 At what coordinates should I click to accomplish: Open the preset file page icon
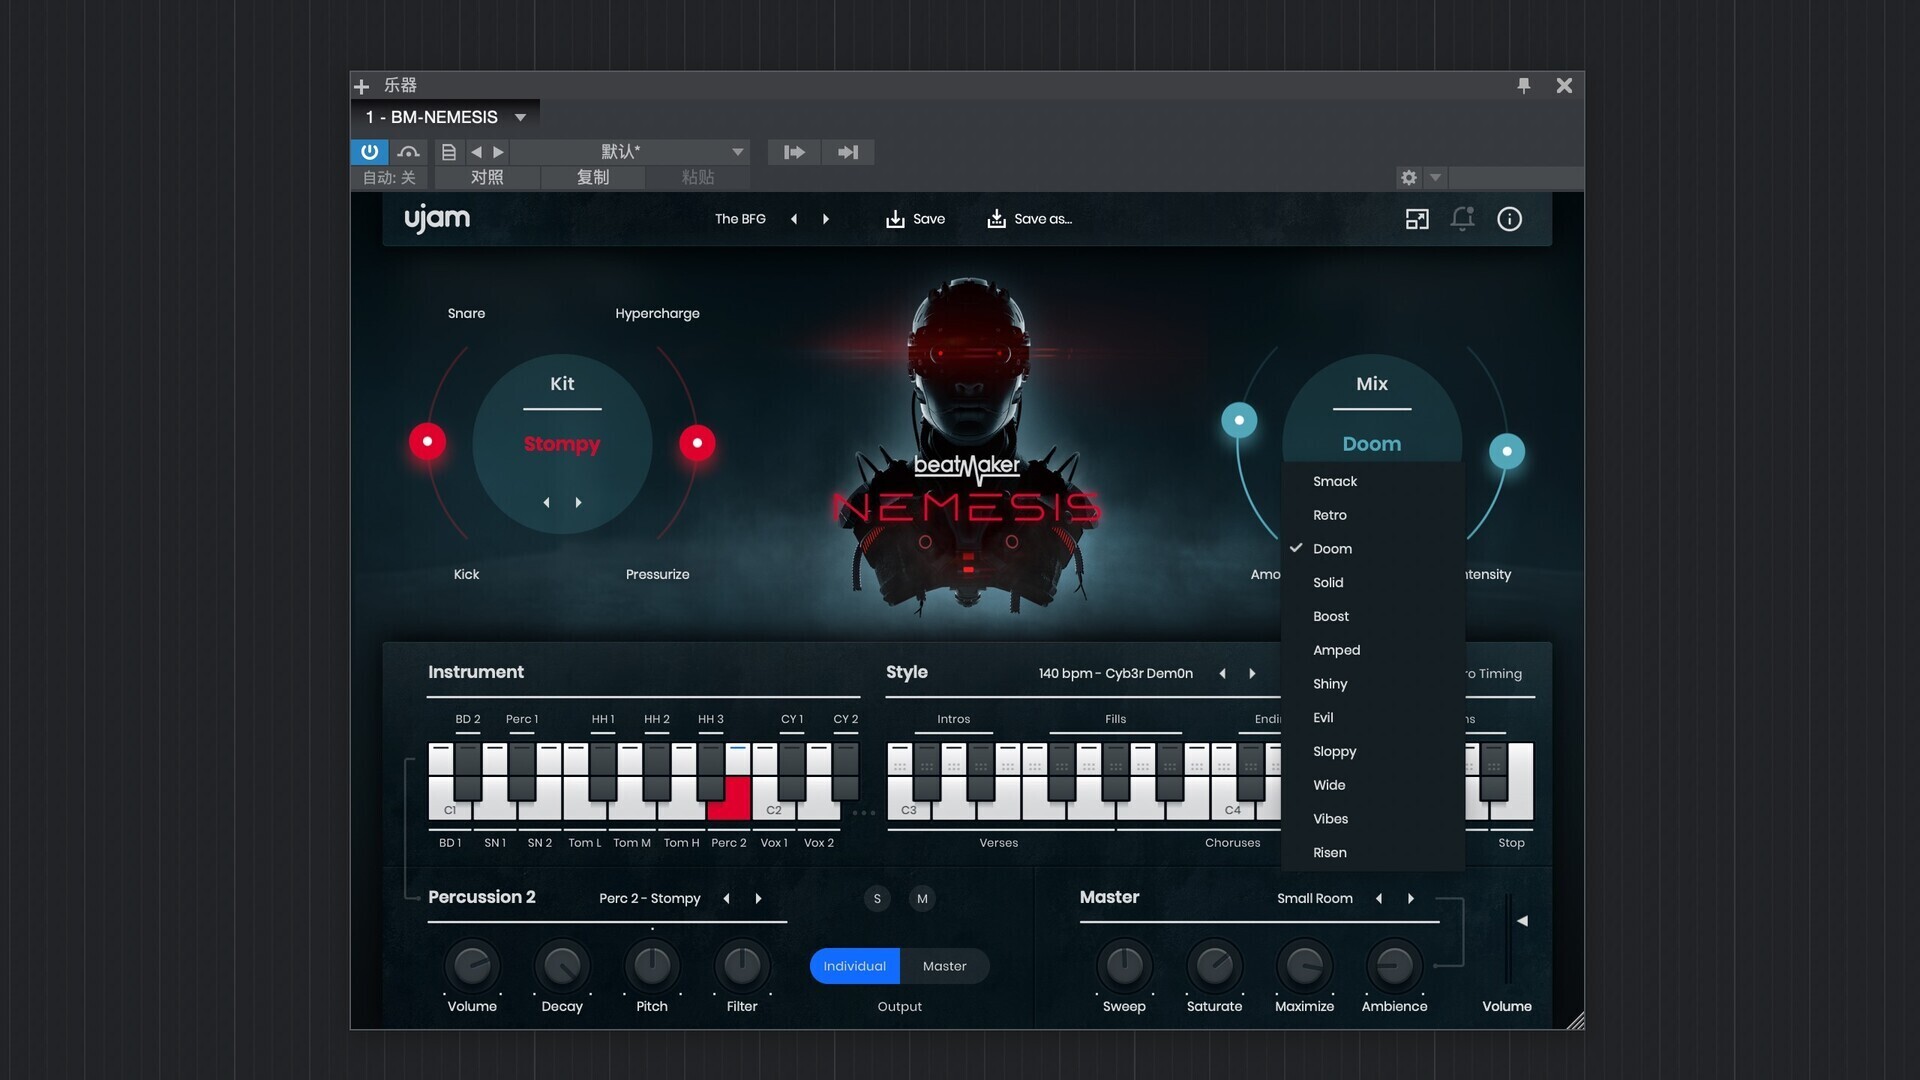point(449,152)
